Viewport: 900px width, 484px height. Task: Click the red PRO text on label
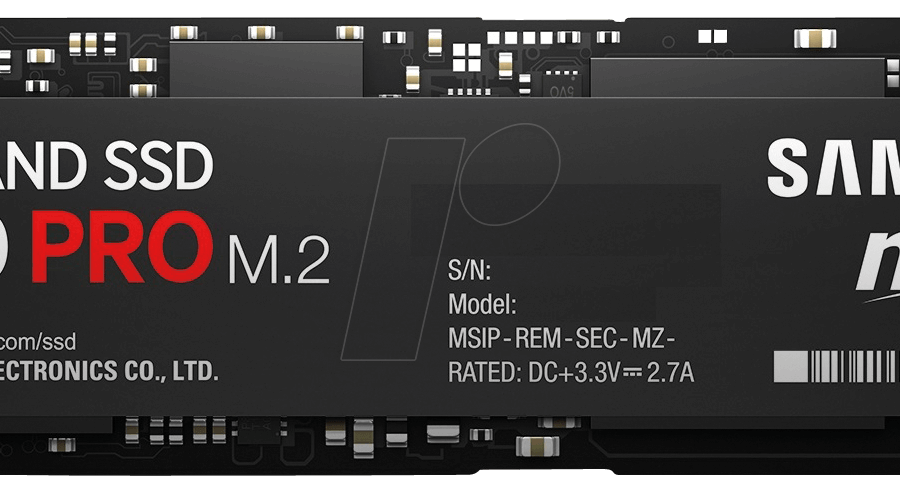tap(122, 247)
